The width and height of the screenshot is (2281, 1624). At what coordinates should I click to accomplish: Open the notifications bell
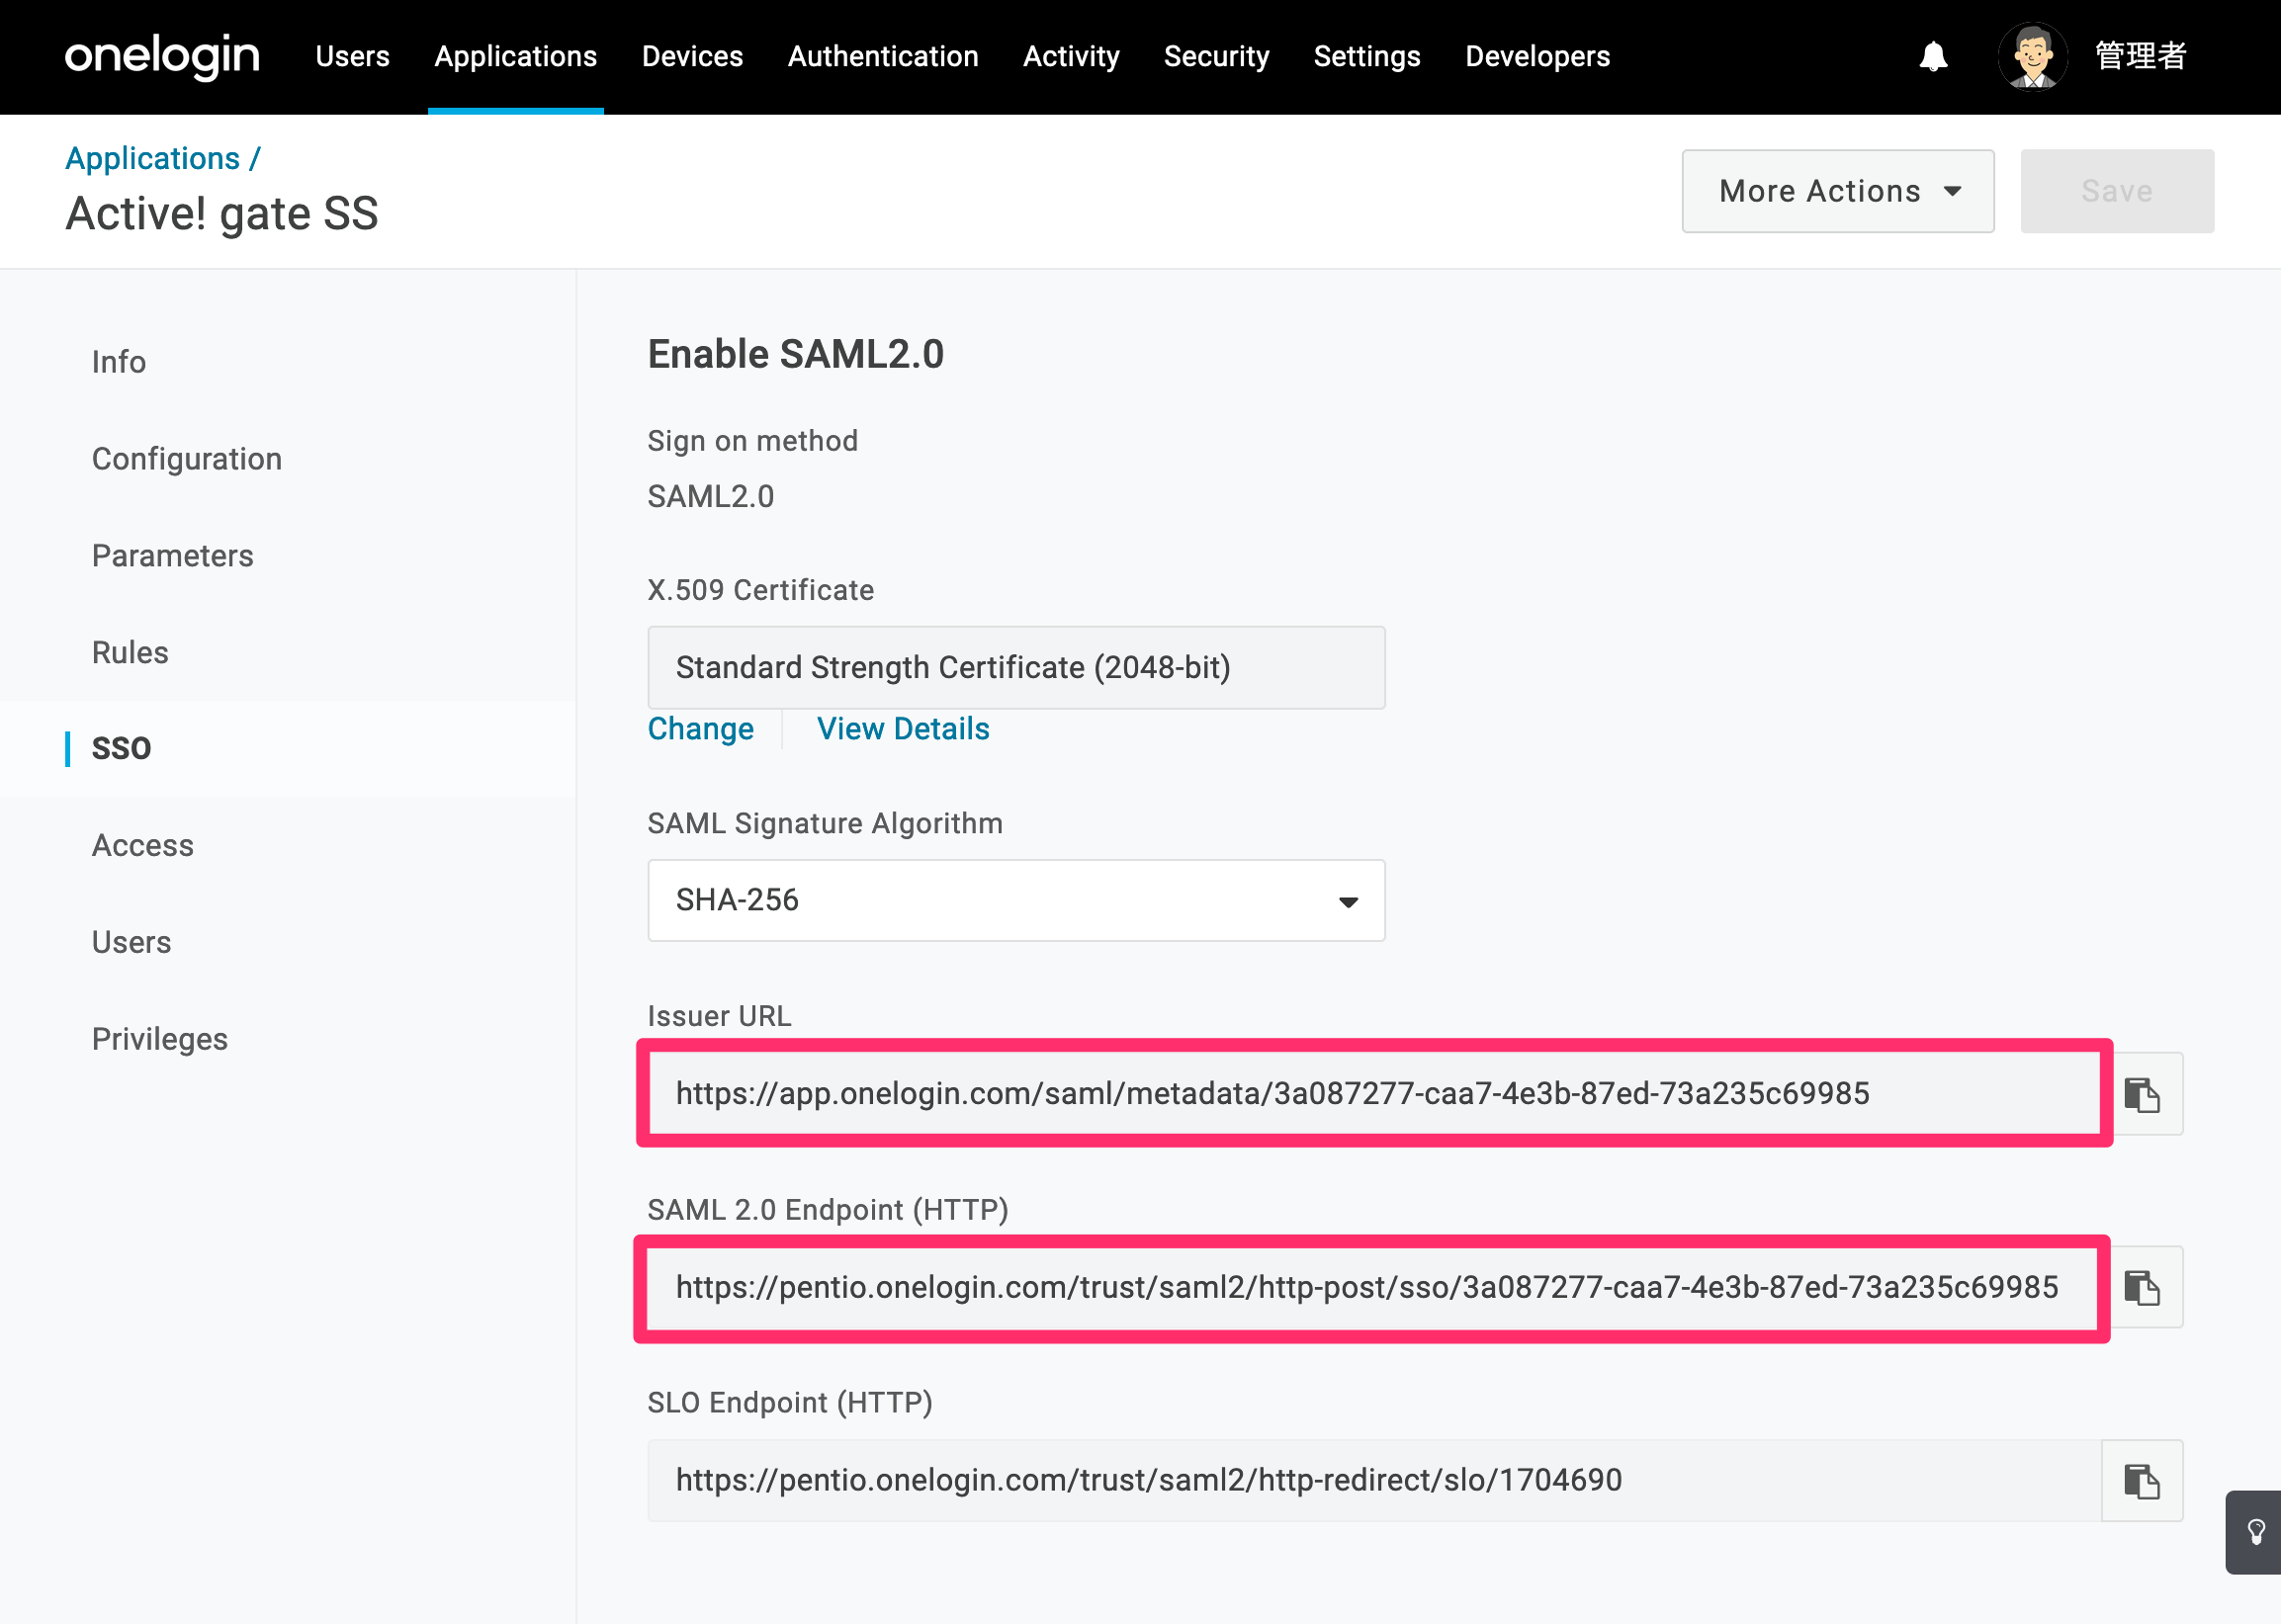[1933, 56]
